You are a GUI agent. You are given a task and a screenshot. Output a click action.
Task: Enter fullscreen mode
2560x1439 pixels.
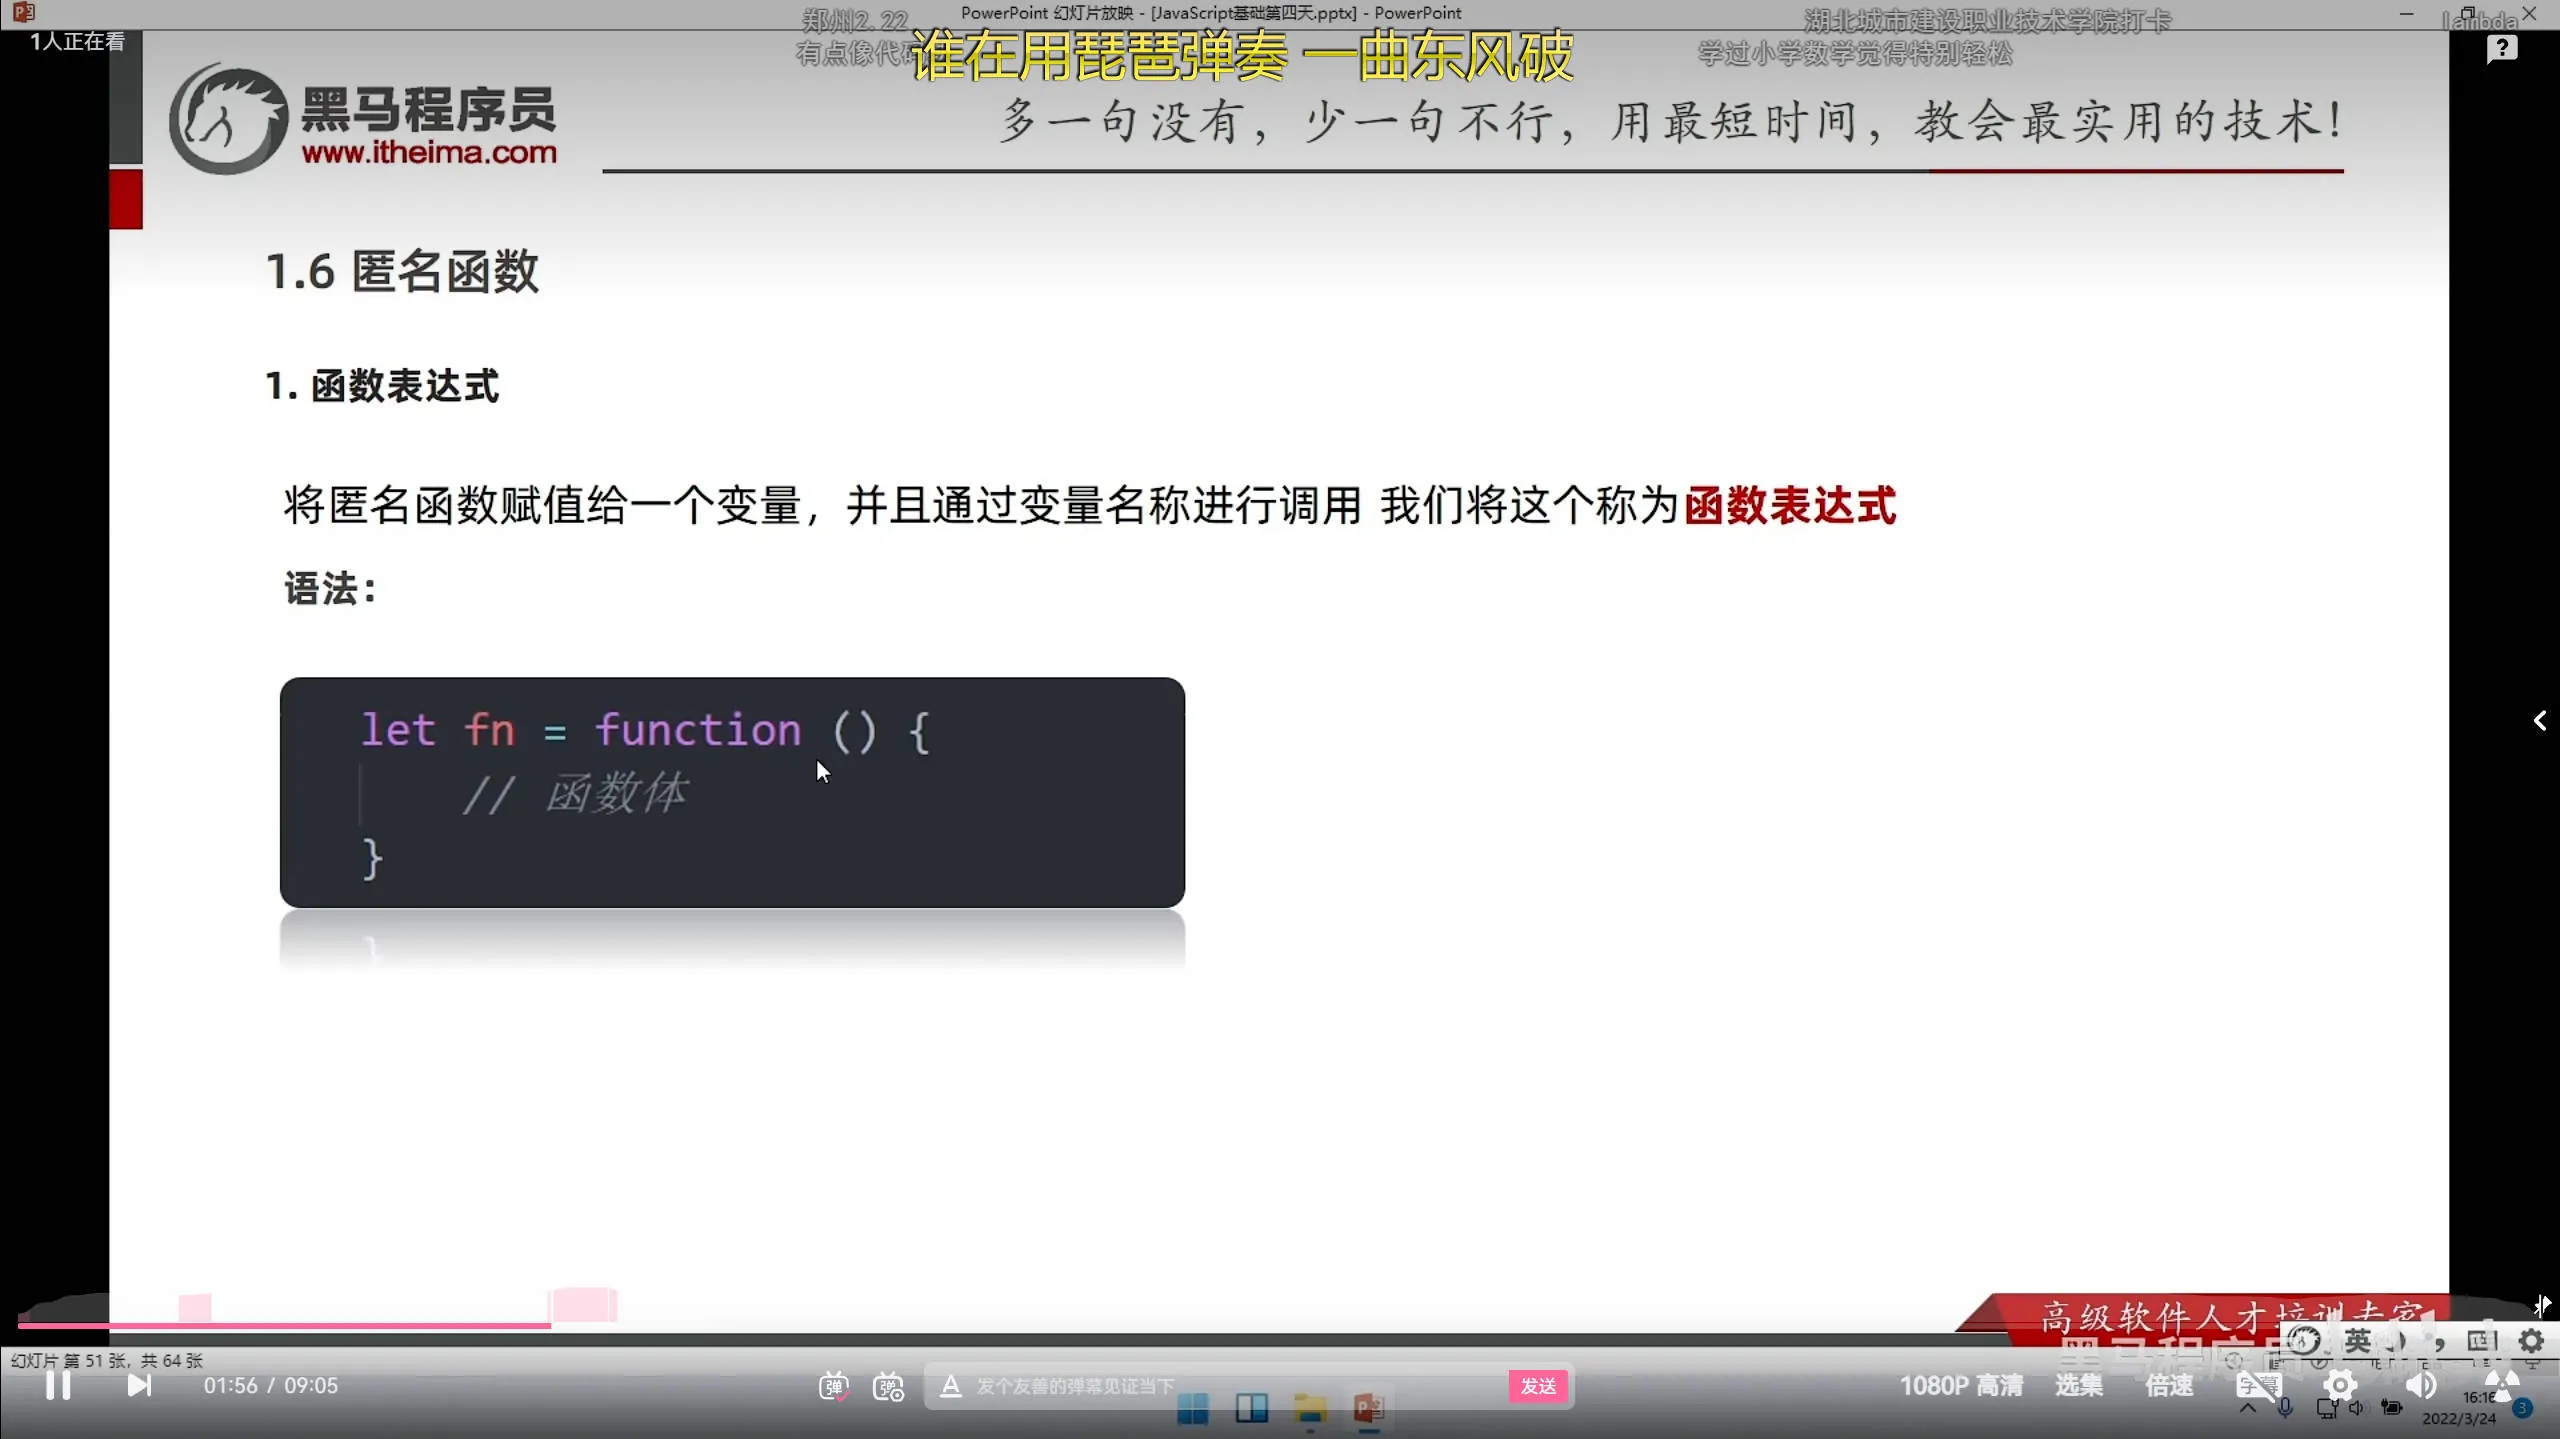pyautogui.click(x=2502, y=1385)
